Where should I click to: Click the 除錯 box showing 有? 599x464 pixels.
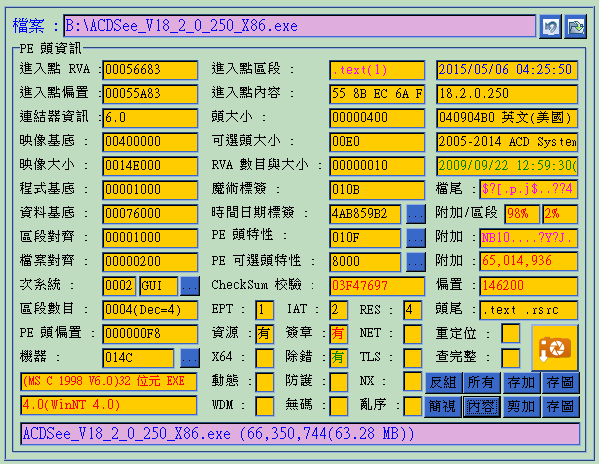pos(338,358)
